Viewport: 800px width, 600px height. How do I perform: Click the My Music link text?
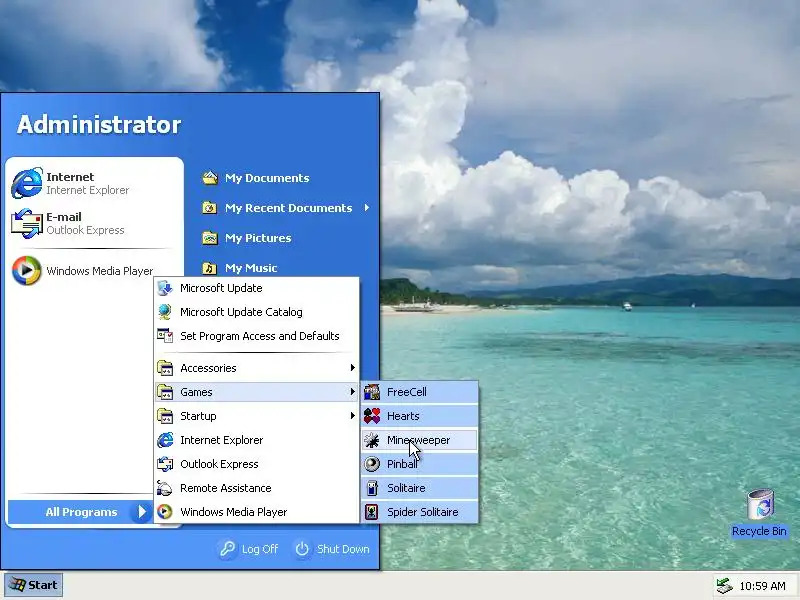point(251,268)
